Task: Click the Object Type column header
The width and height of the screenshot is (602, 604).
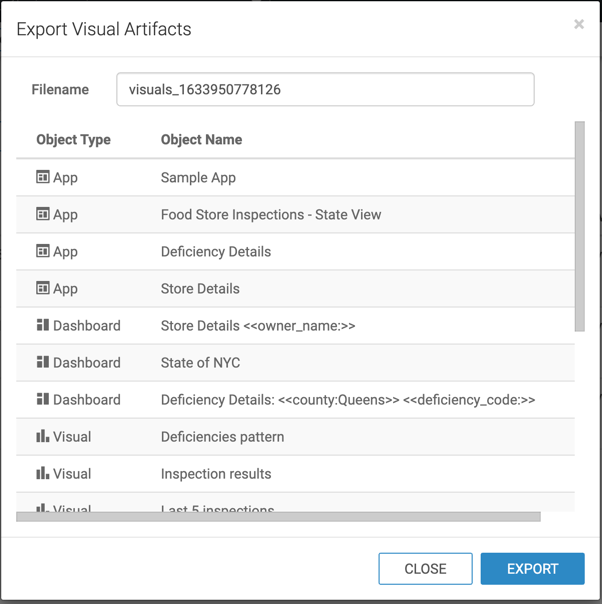Action: [x=73, y=140]
